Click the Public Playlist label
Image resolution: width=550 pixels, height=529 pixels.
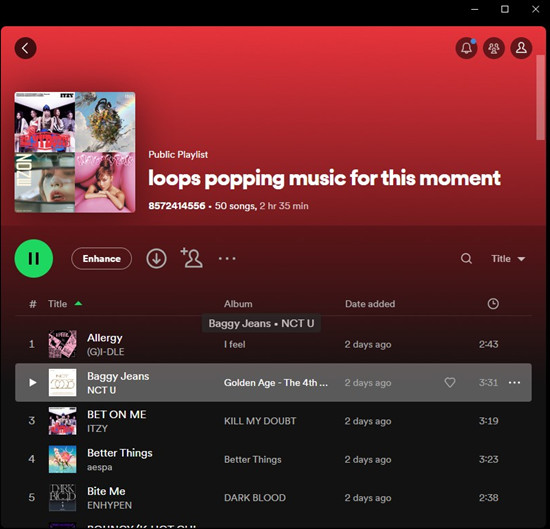click(178, 155)
